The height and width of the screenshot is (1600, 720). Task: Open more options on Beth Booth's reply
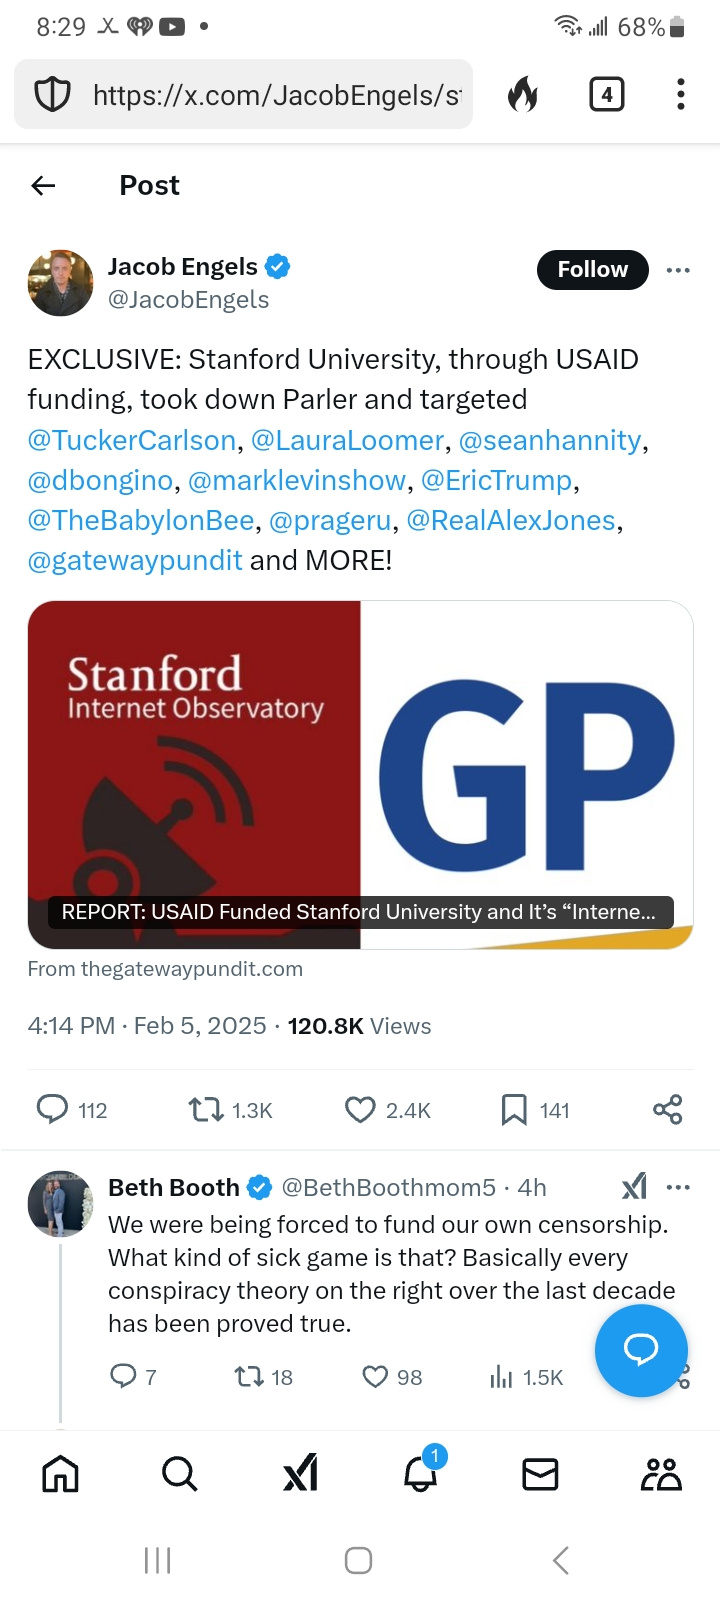[x=678, y=1186]
